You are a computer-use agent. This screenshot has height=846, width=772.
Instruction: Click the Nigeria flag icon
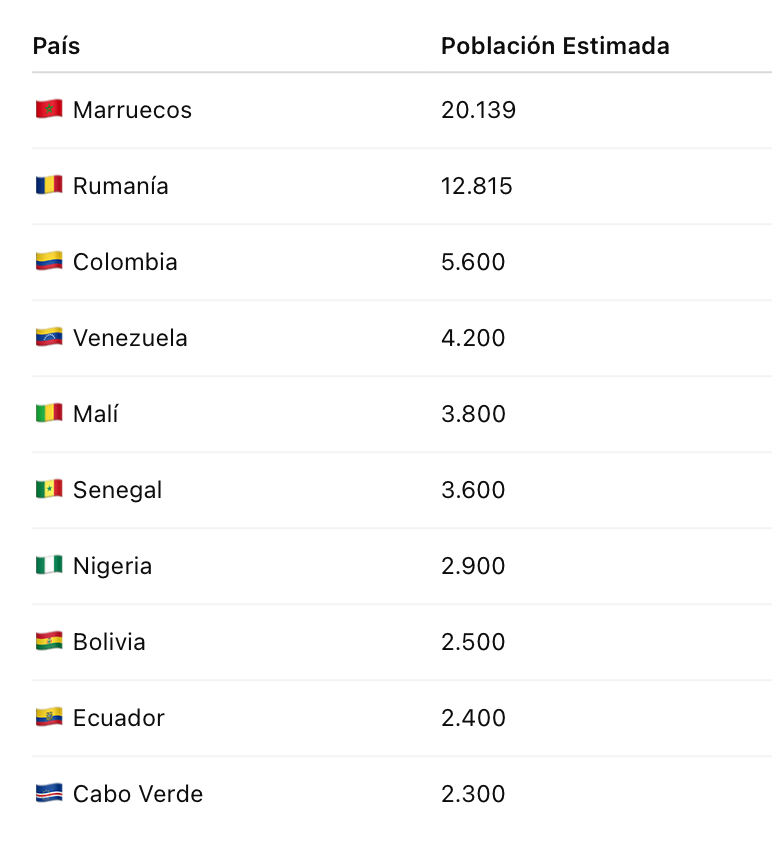tap(49, 565)
